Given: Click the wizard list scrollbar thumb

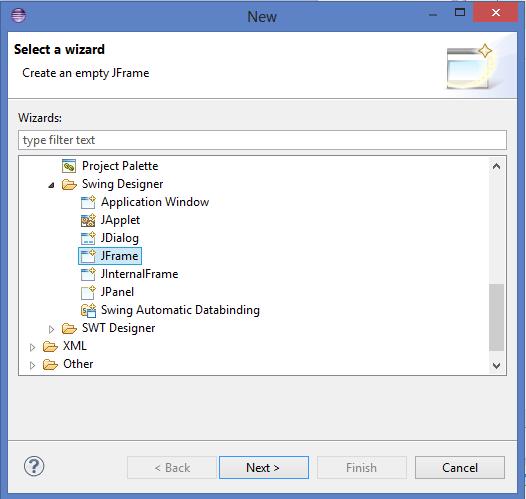Looking at the screenshot, I should point(496,317).
